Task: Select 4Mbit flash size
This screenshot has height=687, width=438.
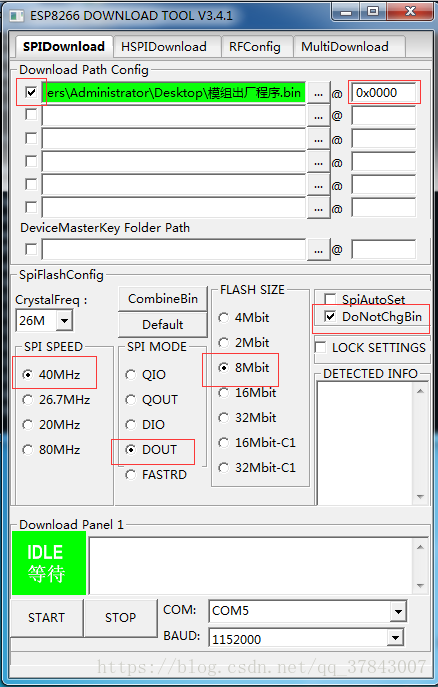Action: point(244,318)
